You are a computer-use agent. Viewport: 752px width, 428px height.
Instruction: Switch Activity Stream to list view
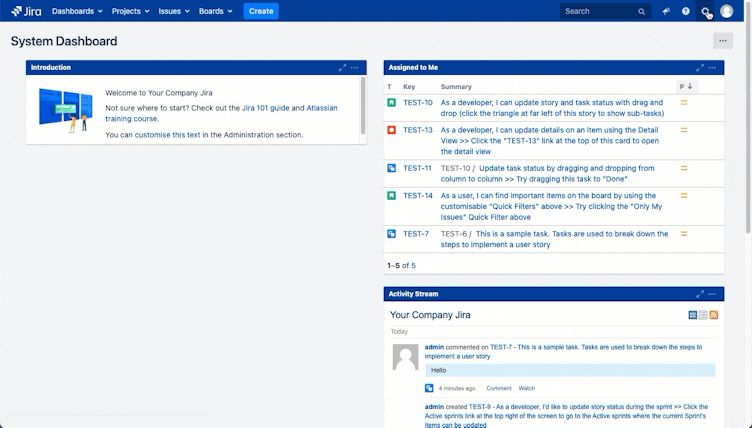(703, 315)
